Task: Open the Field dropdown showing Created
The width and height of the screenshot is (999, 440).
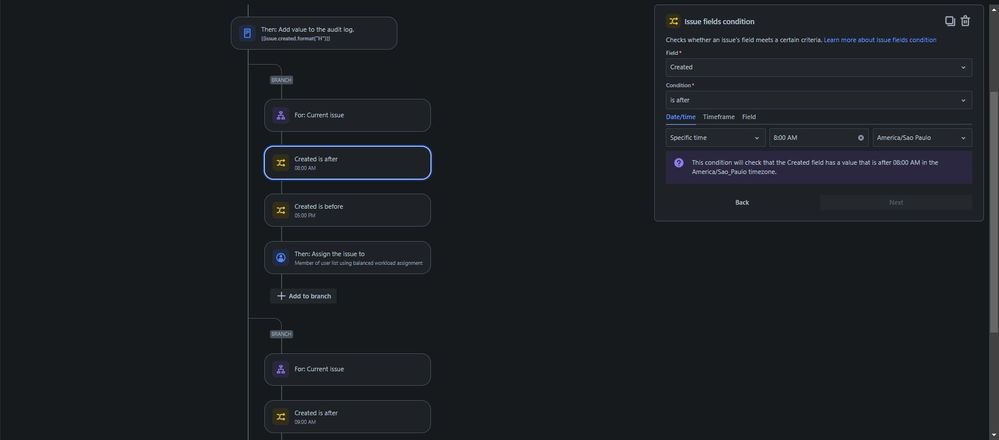Action: (x=819, y=67)
